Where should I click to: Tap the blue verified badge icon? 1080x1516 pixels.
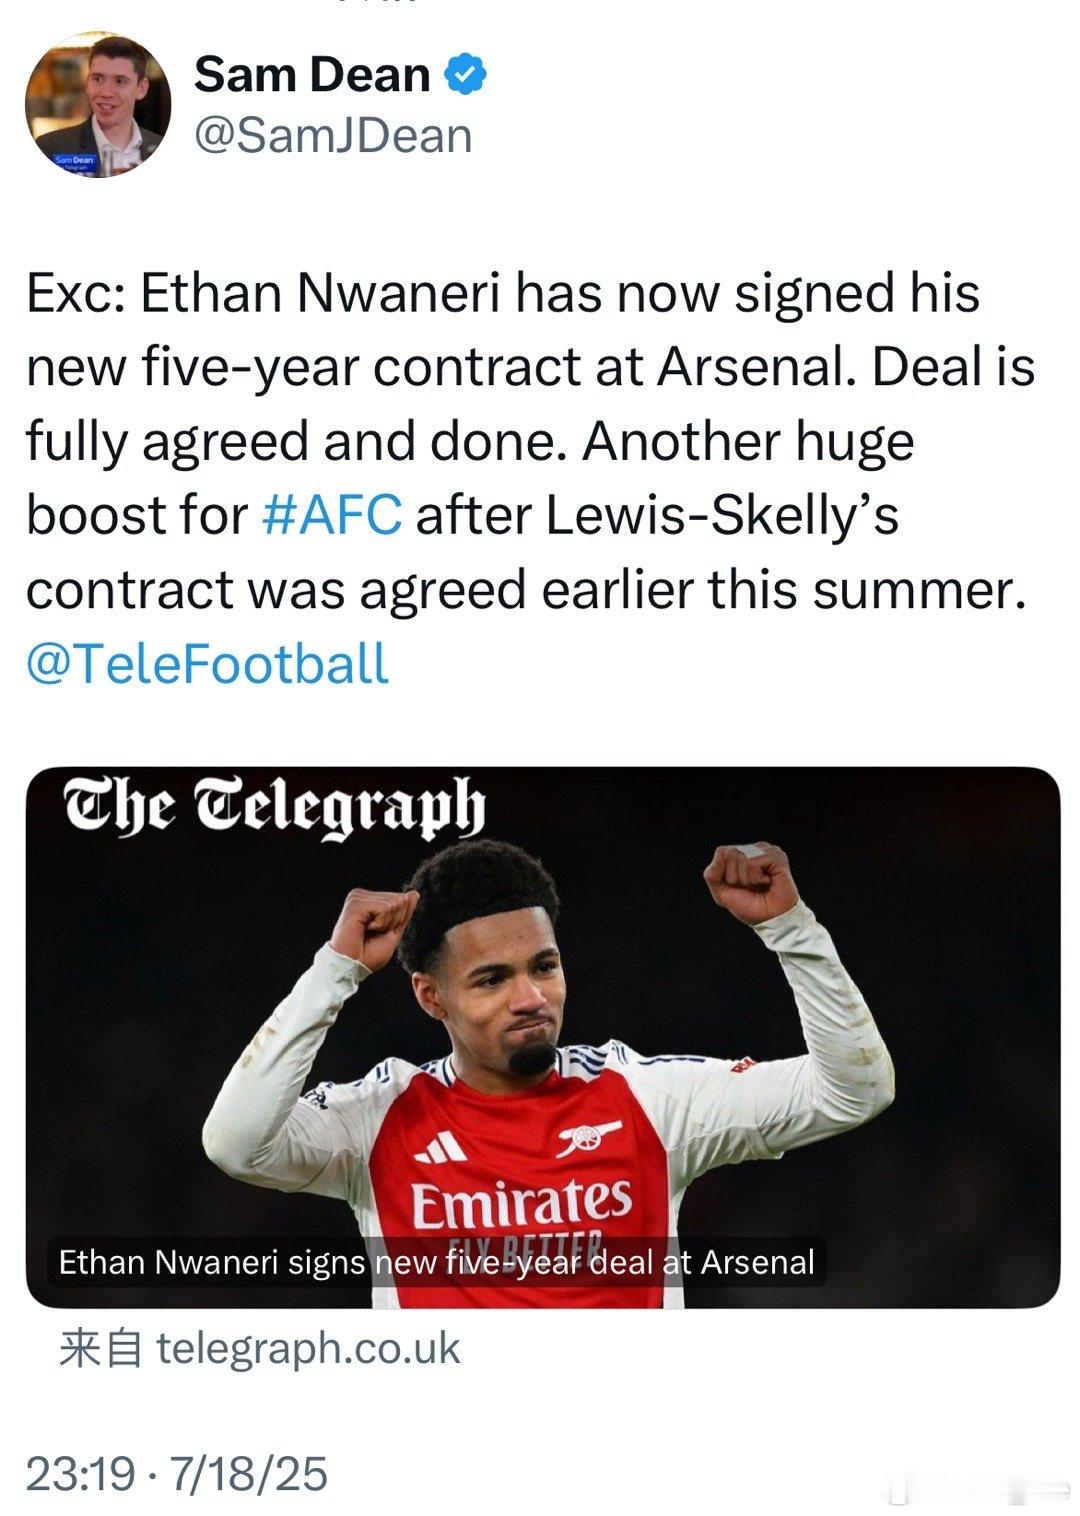(x=464, y=75)
